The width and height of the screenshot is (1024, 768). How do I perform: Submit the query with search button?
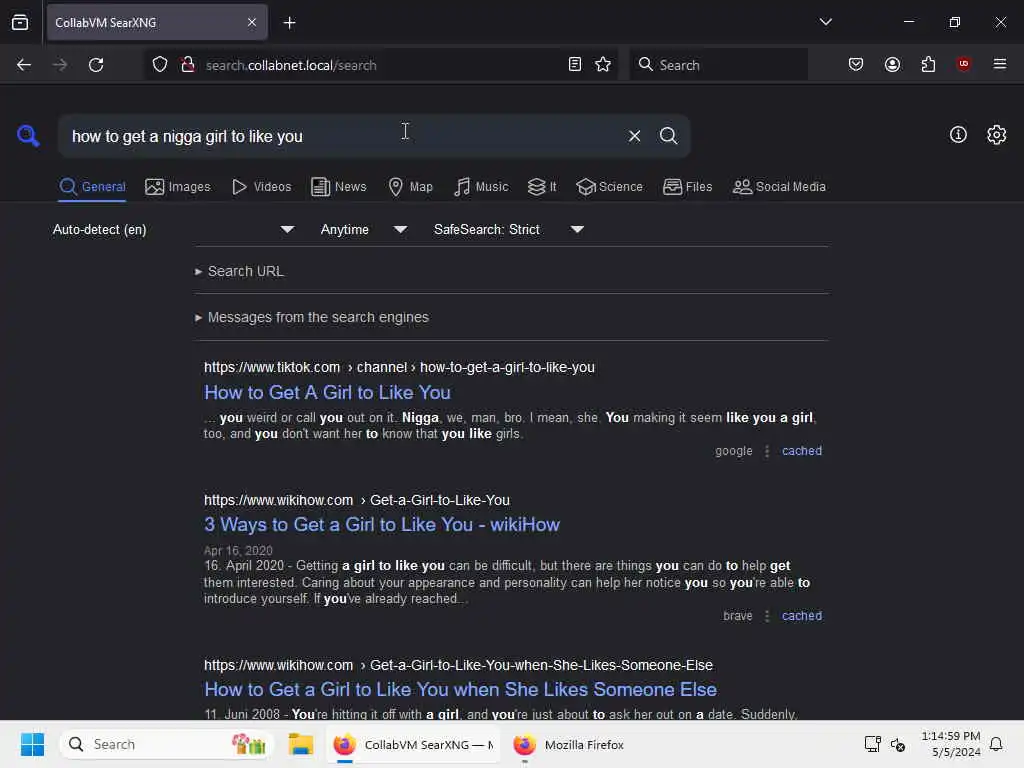[668, 136]
